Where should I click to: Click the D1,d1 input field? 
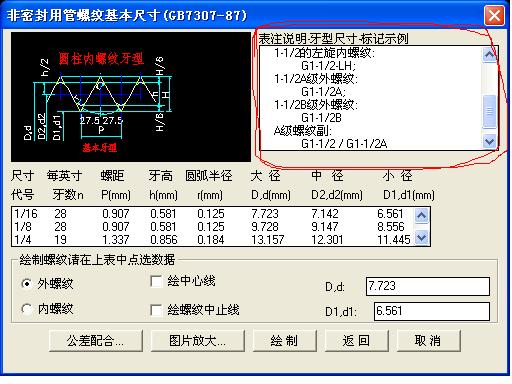click(432, 311)
